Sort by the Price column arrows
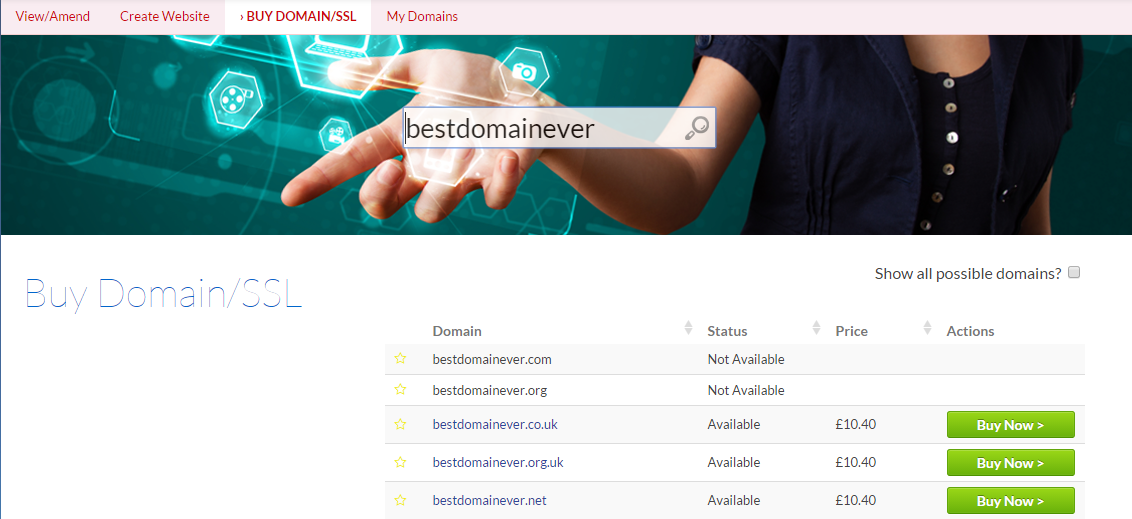 (x=928, y=328)
